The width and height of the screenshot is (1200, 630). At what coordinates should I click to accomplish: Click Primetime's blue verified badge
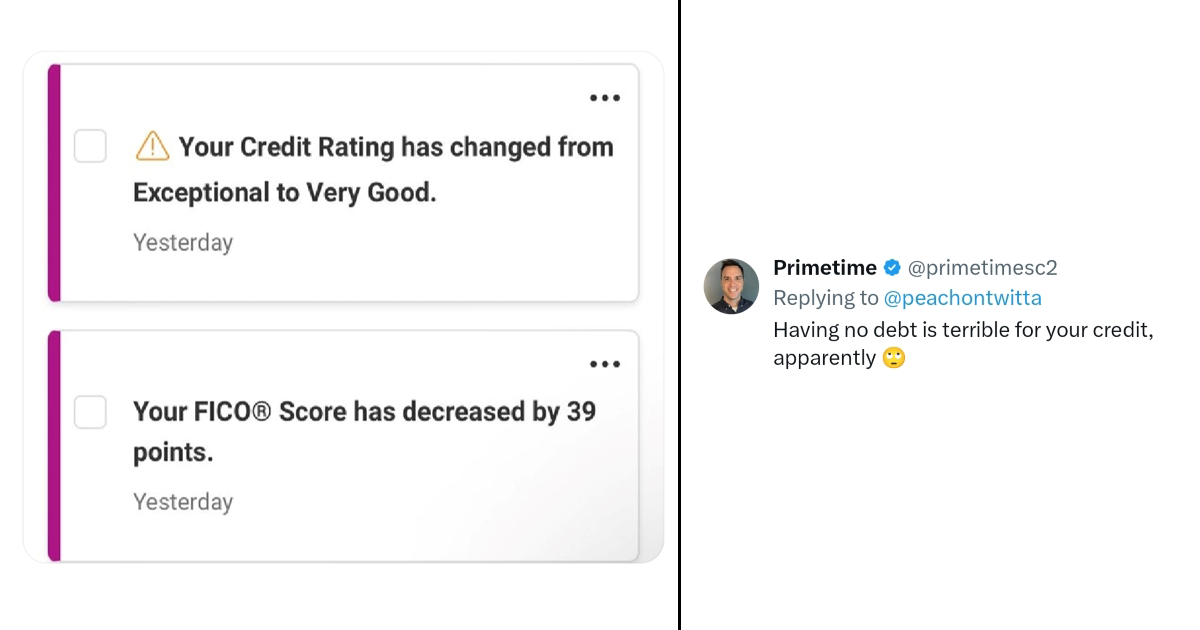pyautogui.click(x=891, y=267)
